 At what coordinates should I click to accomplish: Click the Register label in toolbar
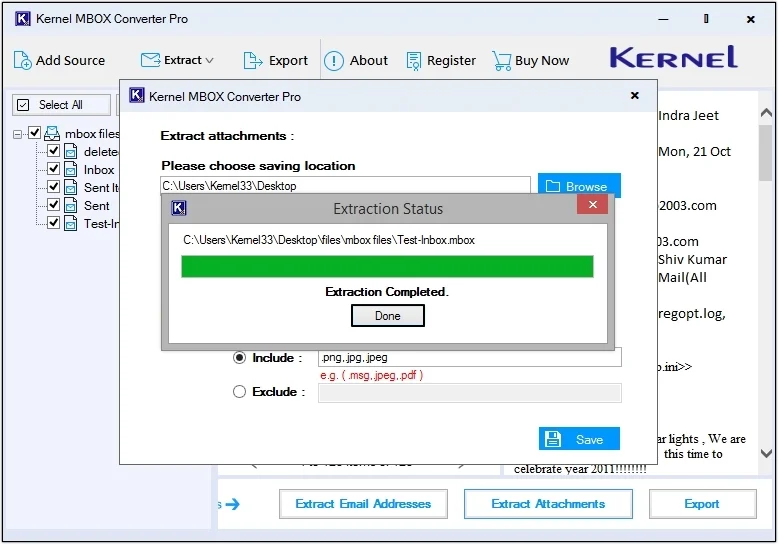(451, 61)
